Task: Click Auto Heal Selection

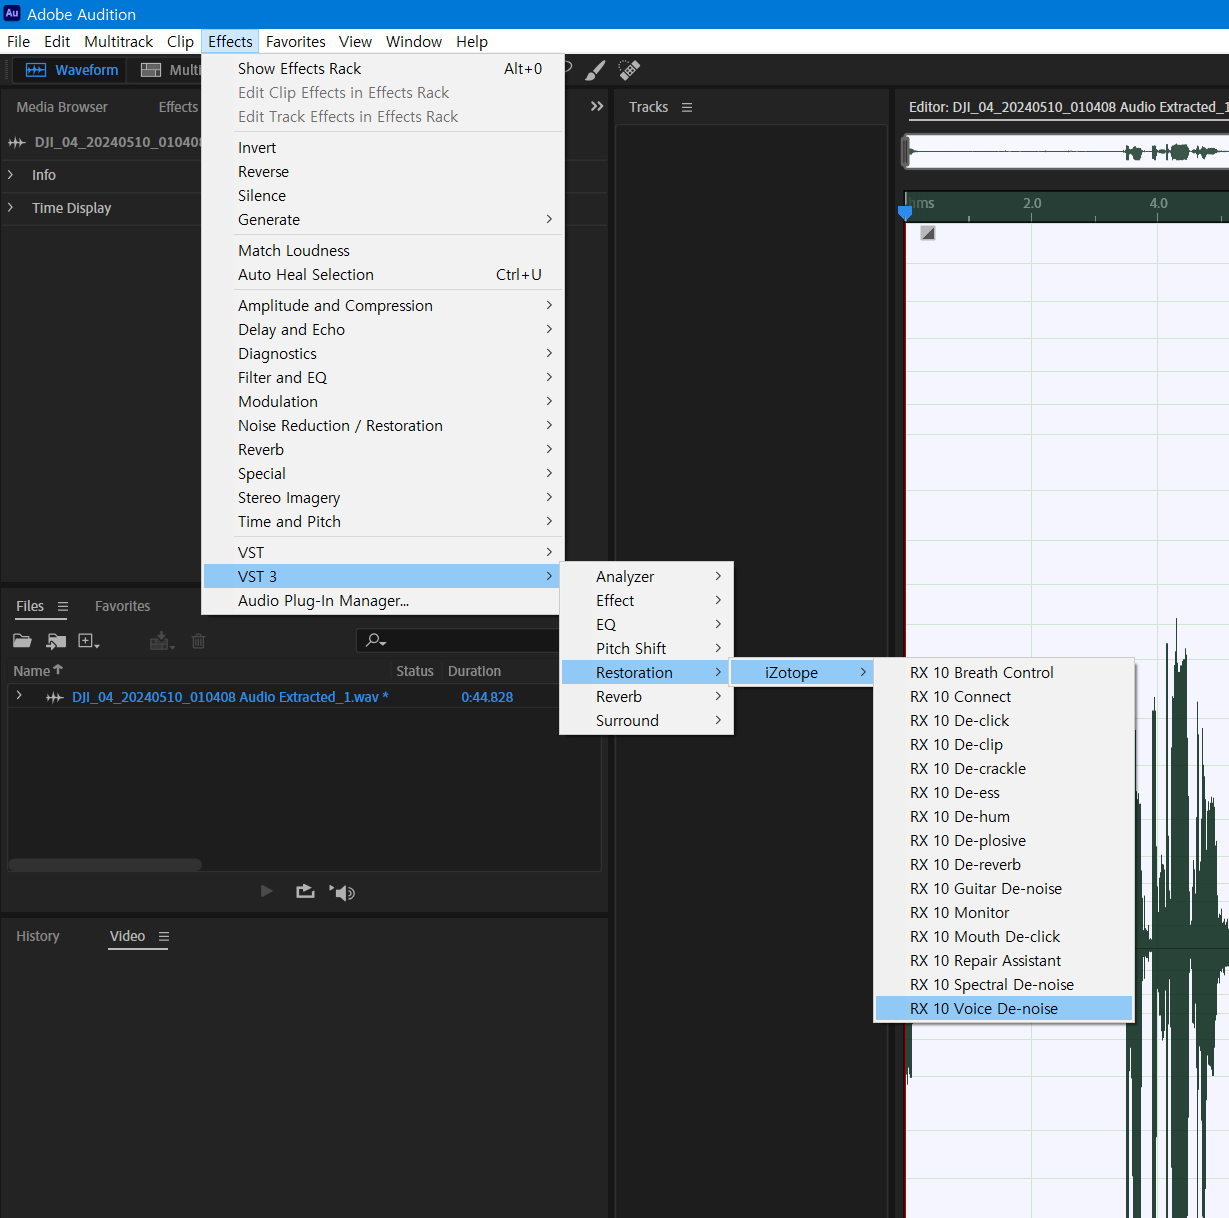Action: pyautogui.click(x=382, y=275)
